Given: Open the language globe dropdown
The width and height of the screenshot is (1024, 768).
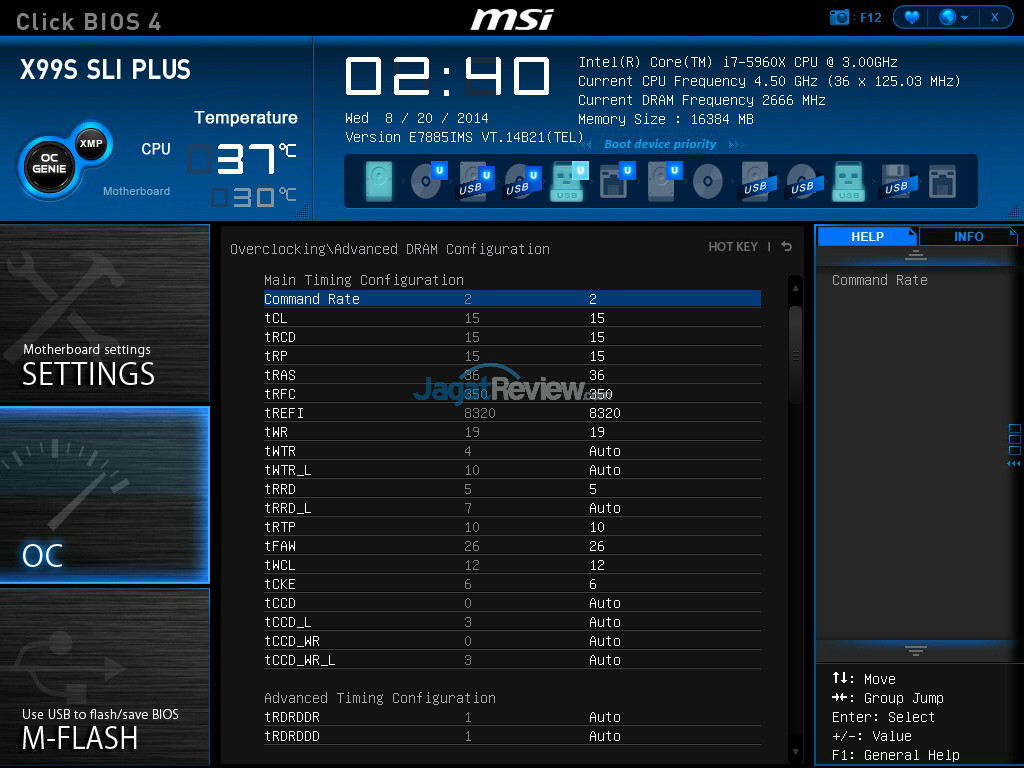Looking at the screenshot, I should coord(953,17).
